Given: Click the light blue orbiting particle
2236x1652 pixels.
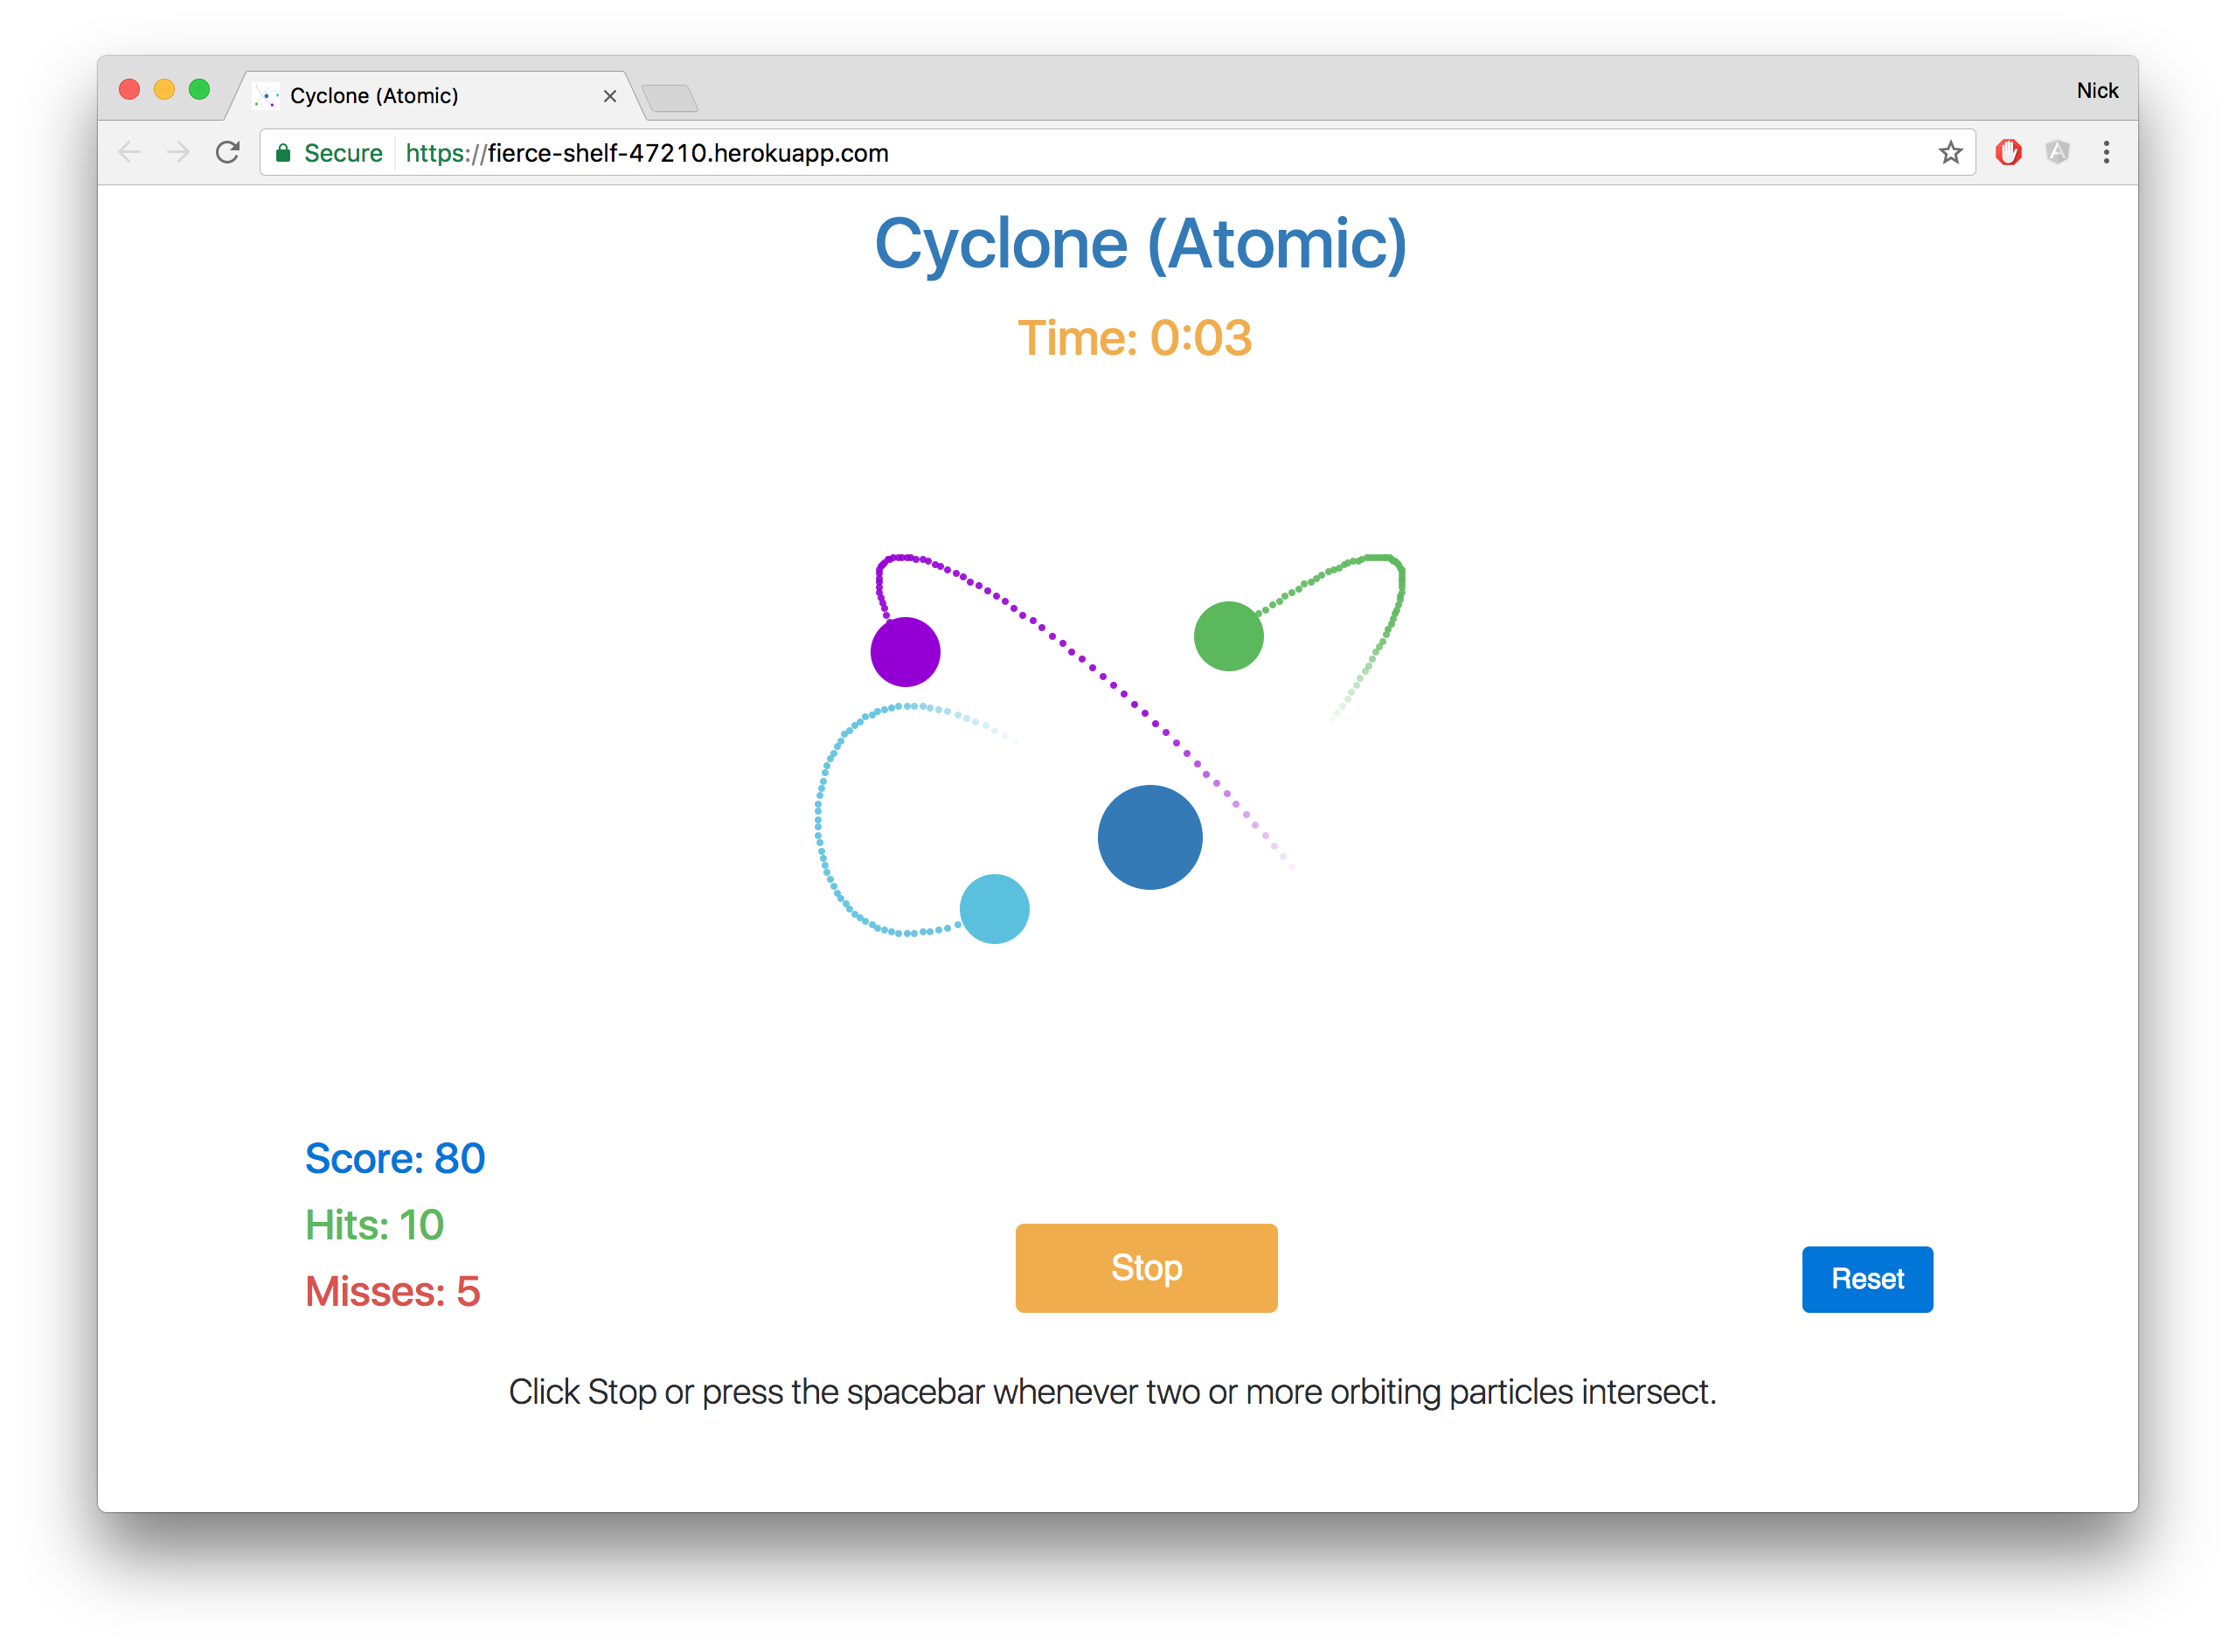Looking at the screenshot, I should pyautogui.click(x=994, y=909).
